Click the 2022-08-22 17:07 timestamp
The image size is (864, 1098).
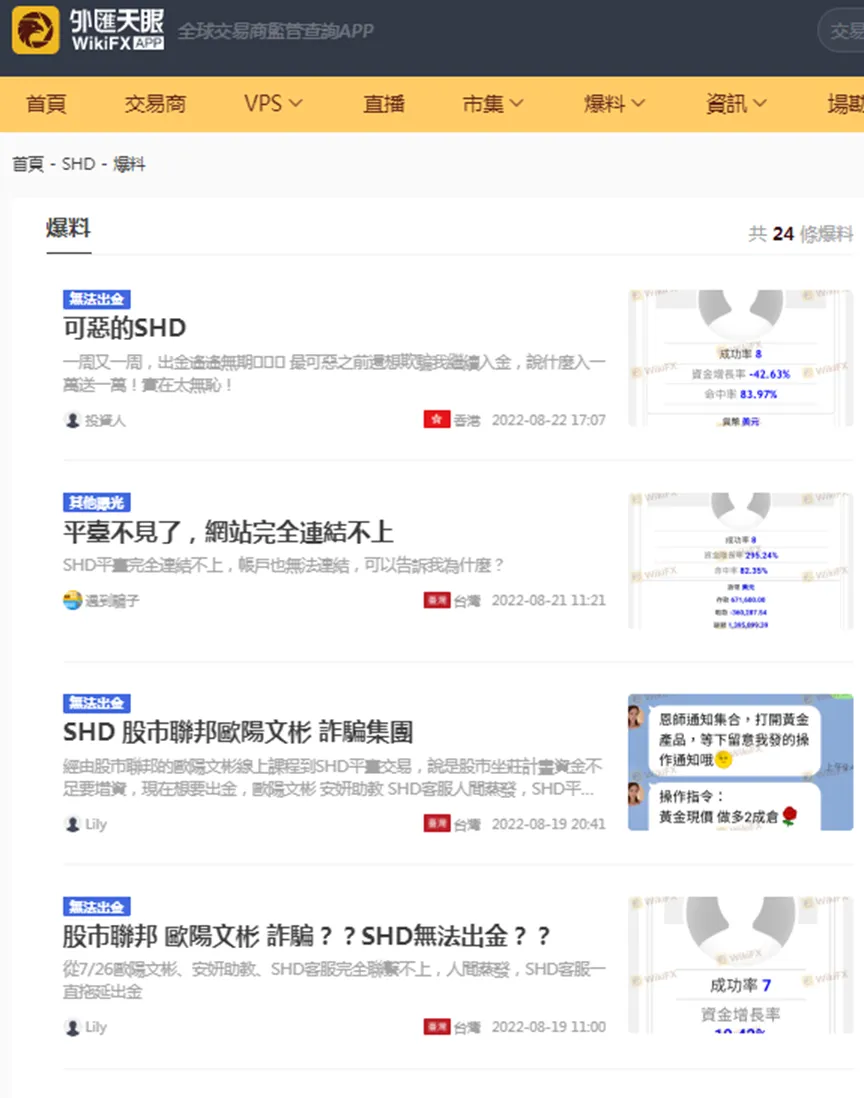coord(548,420)
